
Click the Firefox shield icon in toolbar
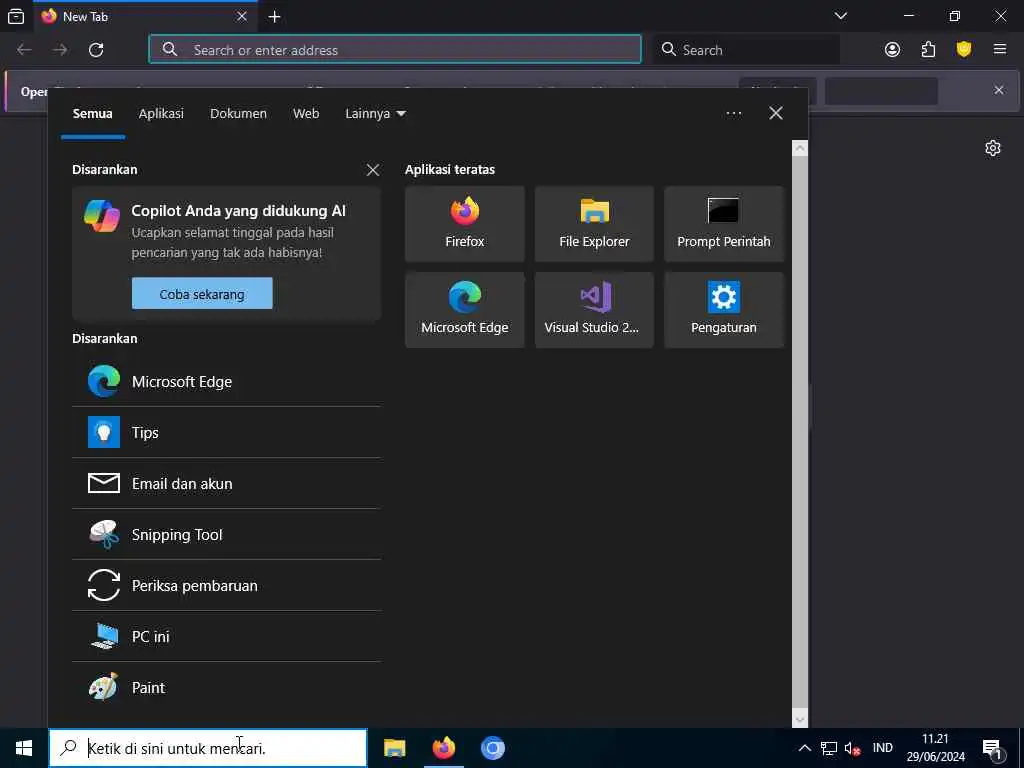(964, 50)
